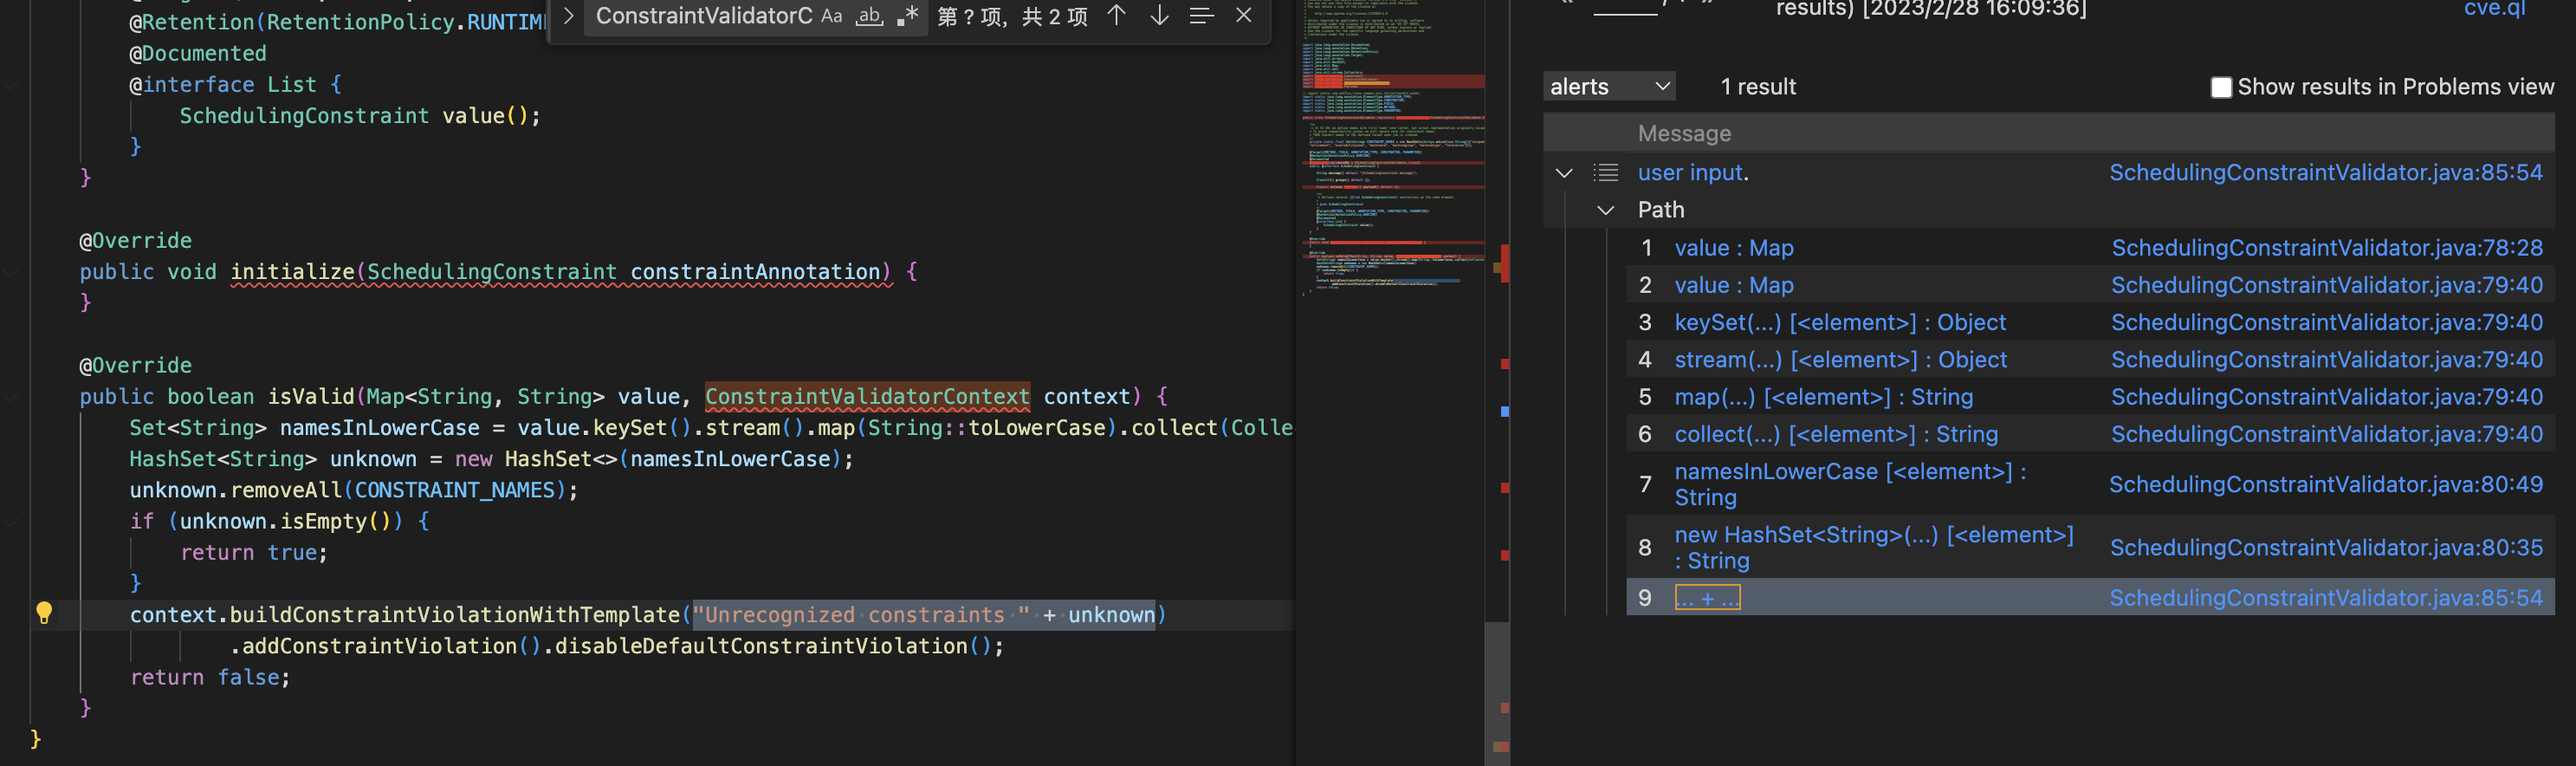Viewport: 2576px width, 766px height.
Task: Click 'return true;' statement
Action: (254, 552)
